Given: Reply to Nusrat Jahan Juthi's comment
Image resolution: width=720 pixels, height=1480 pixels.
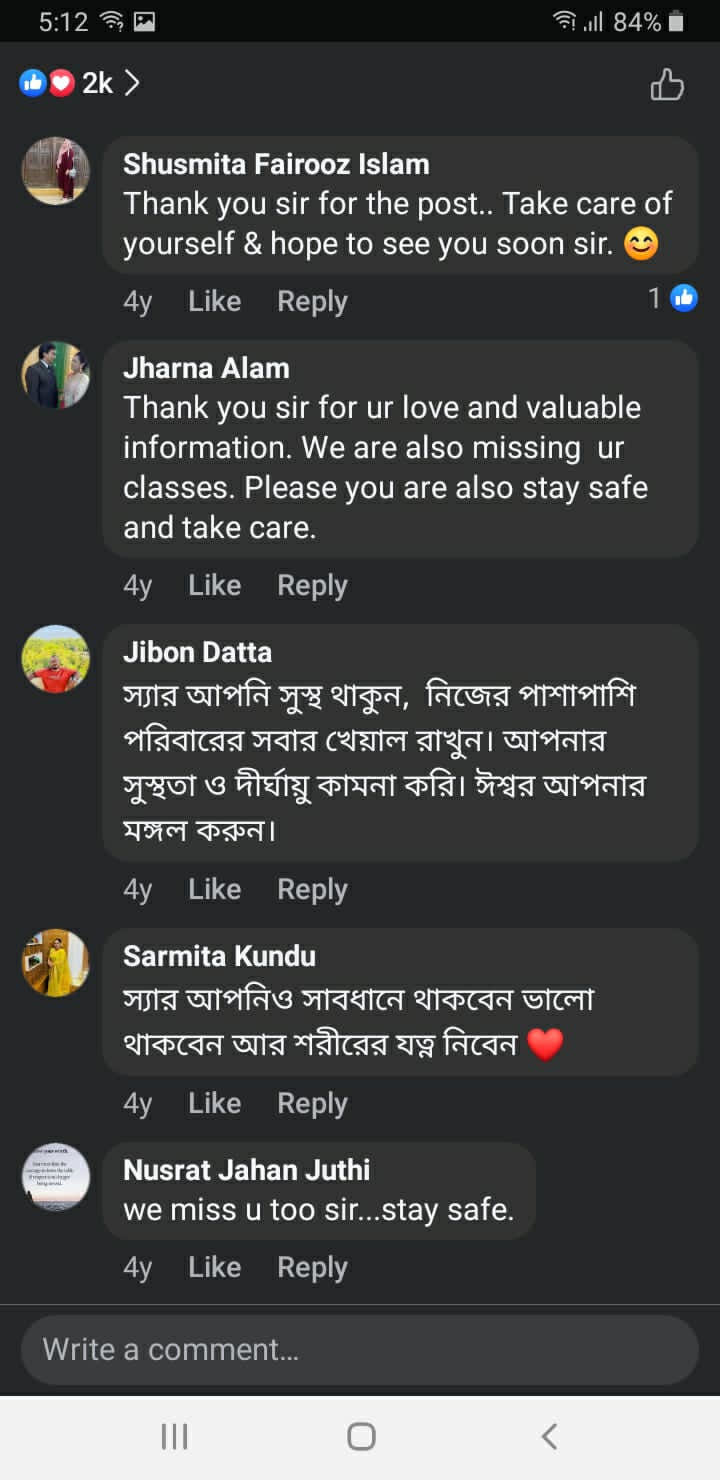Looking at the screenshot, I should coord(312,1268).
